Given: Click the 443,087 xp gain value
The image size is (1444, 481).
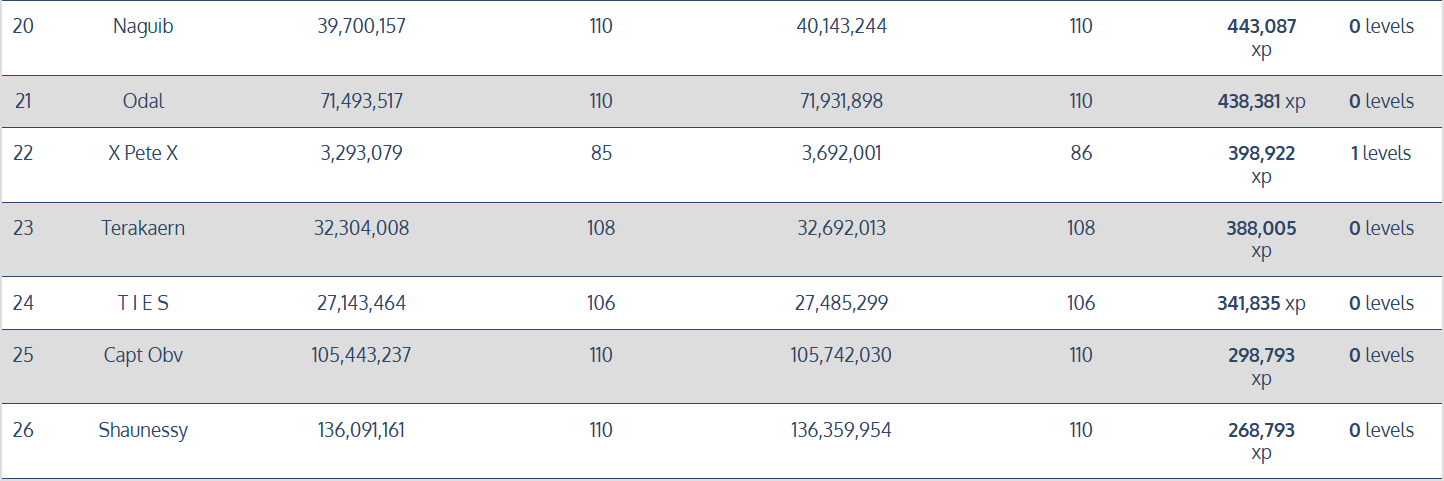Looking at the screenshot, I should click(x=1261, y=28).
